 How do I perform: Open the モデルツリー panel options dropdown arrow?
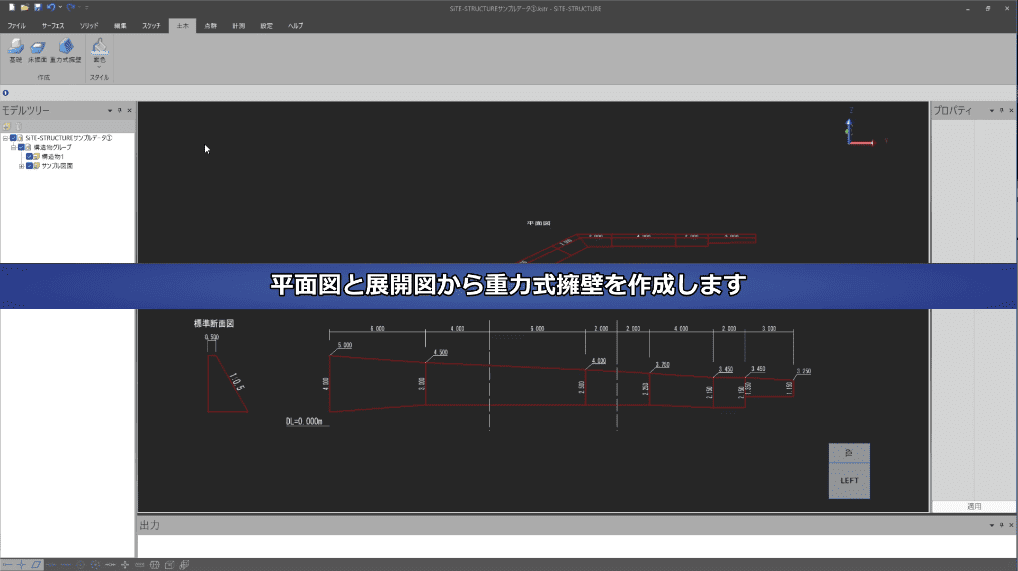pyautogui.click(x=110, y=110)
